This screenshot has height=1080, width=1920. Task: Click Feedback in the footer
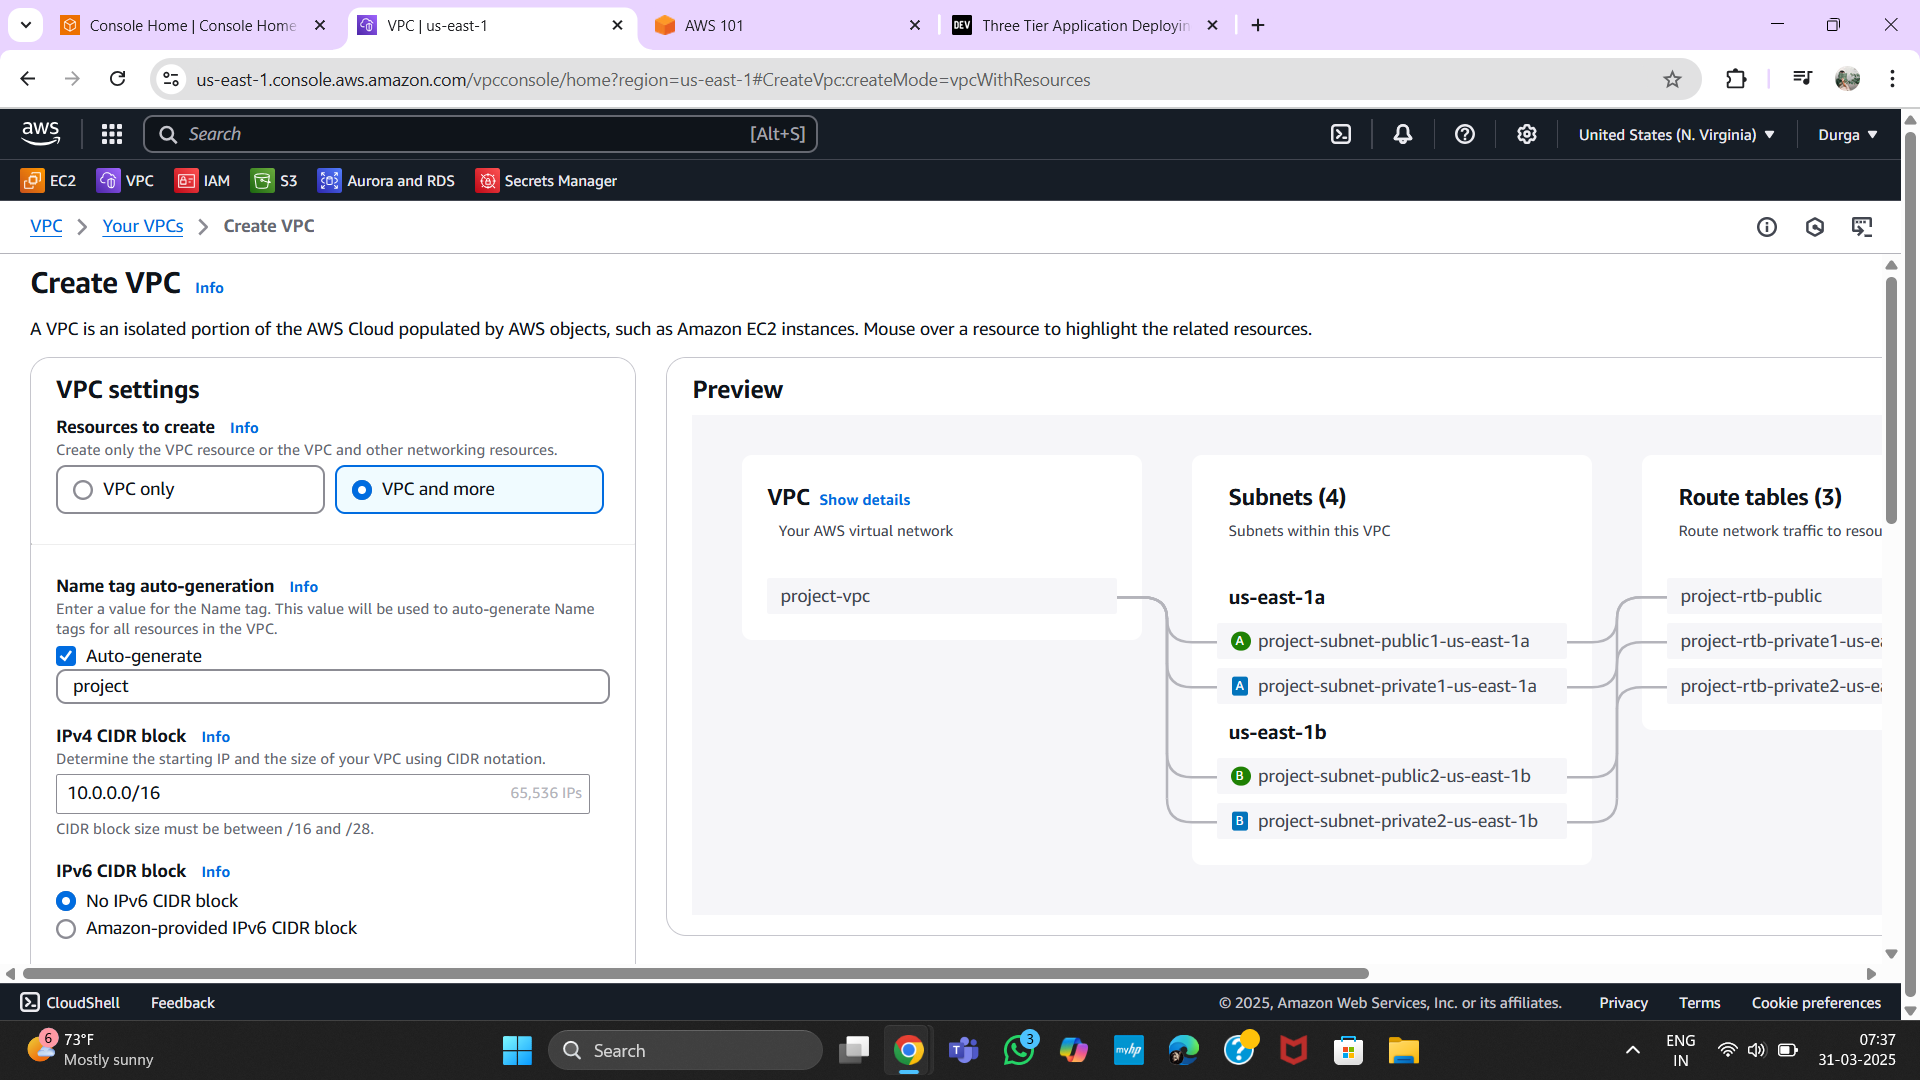183,1002
